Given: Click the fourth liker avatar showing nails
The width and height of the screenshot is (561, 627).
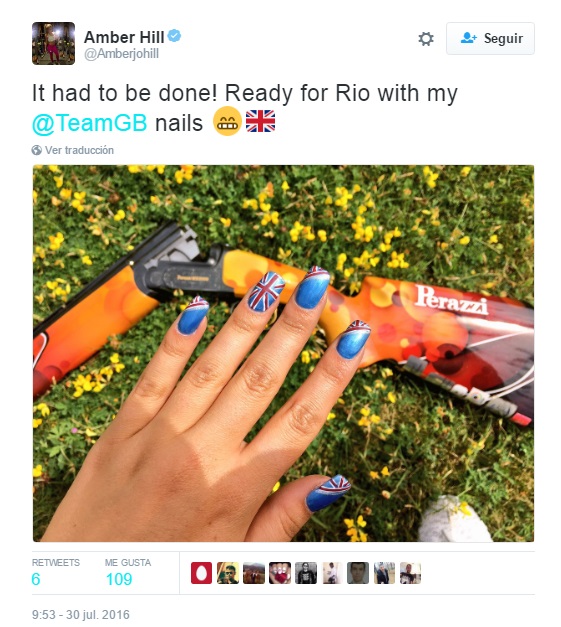Looking at the screenshot, I should 280,573.
